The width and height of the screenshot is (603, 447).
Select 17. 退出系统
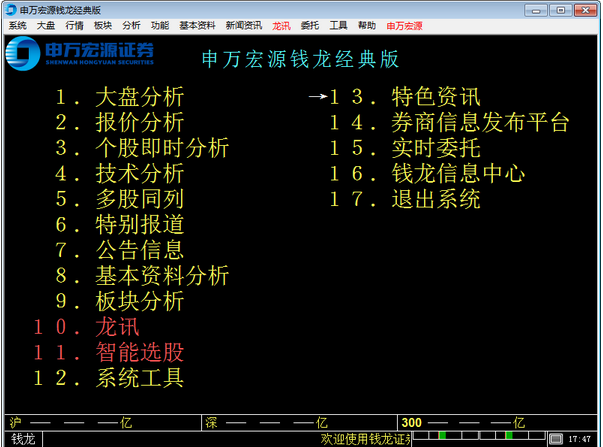coord(405,199)
